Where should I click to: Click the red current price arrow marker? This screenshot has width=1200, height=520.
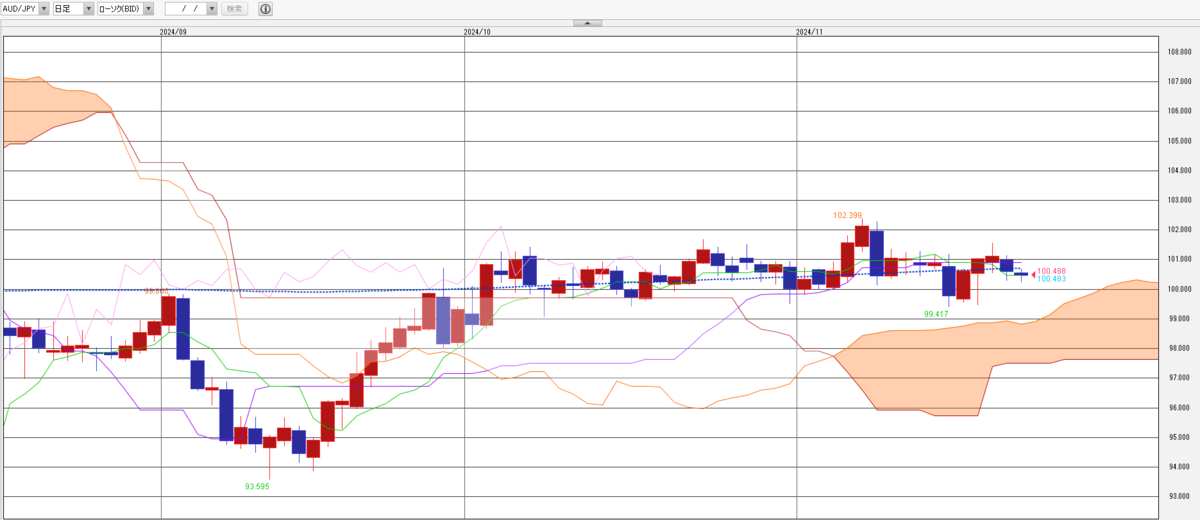pos(1033,273)
